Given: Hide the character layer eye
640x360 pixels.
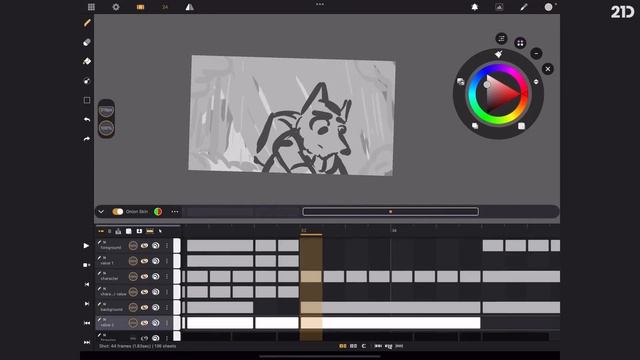Looking at the screenshot, I should coord(144,276).
